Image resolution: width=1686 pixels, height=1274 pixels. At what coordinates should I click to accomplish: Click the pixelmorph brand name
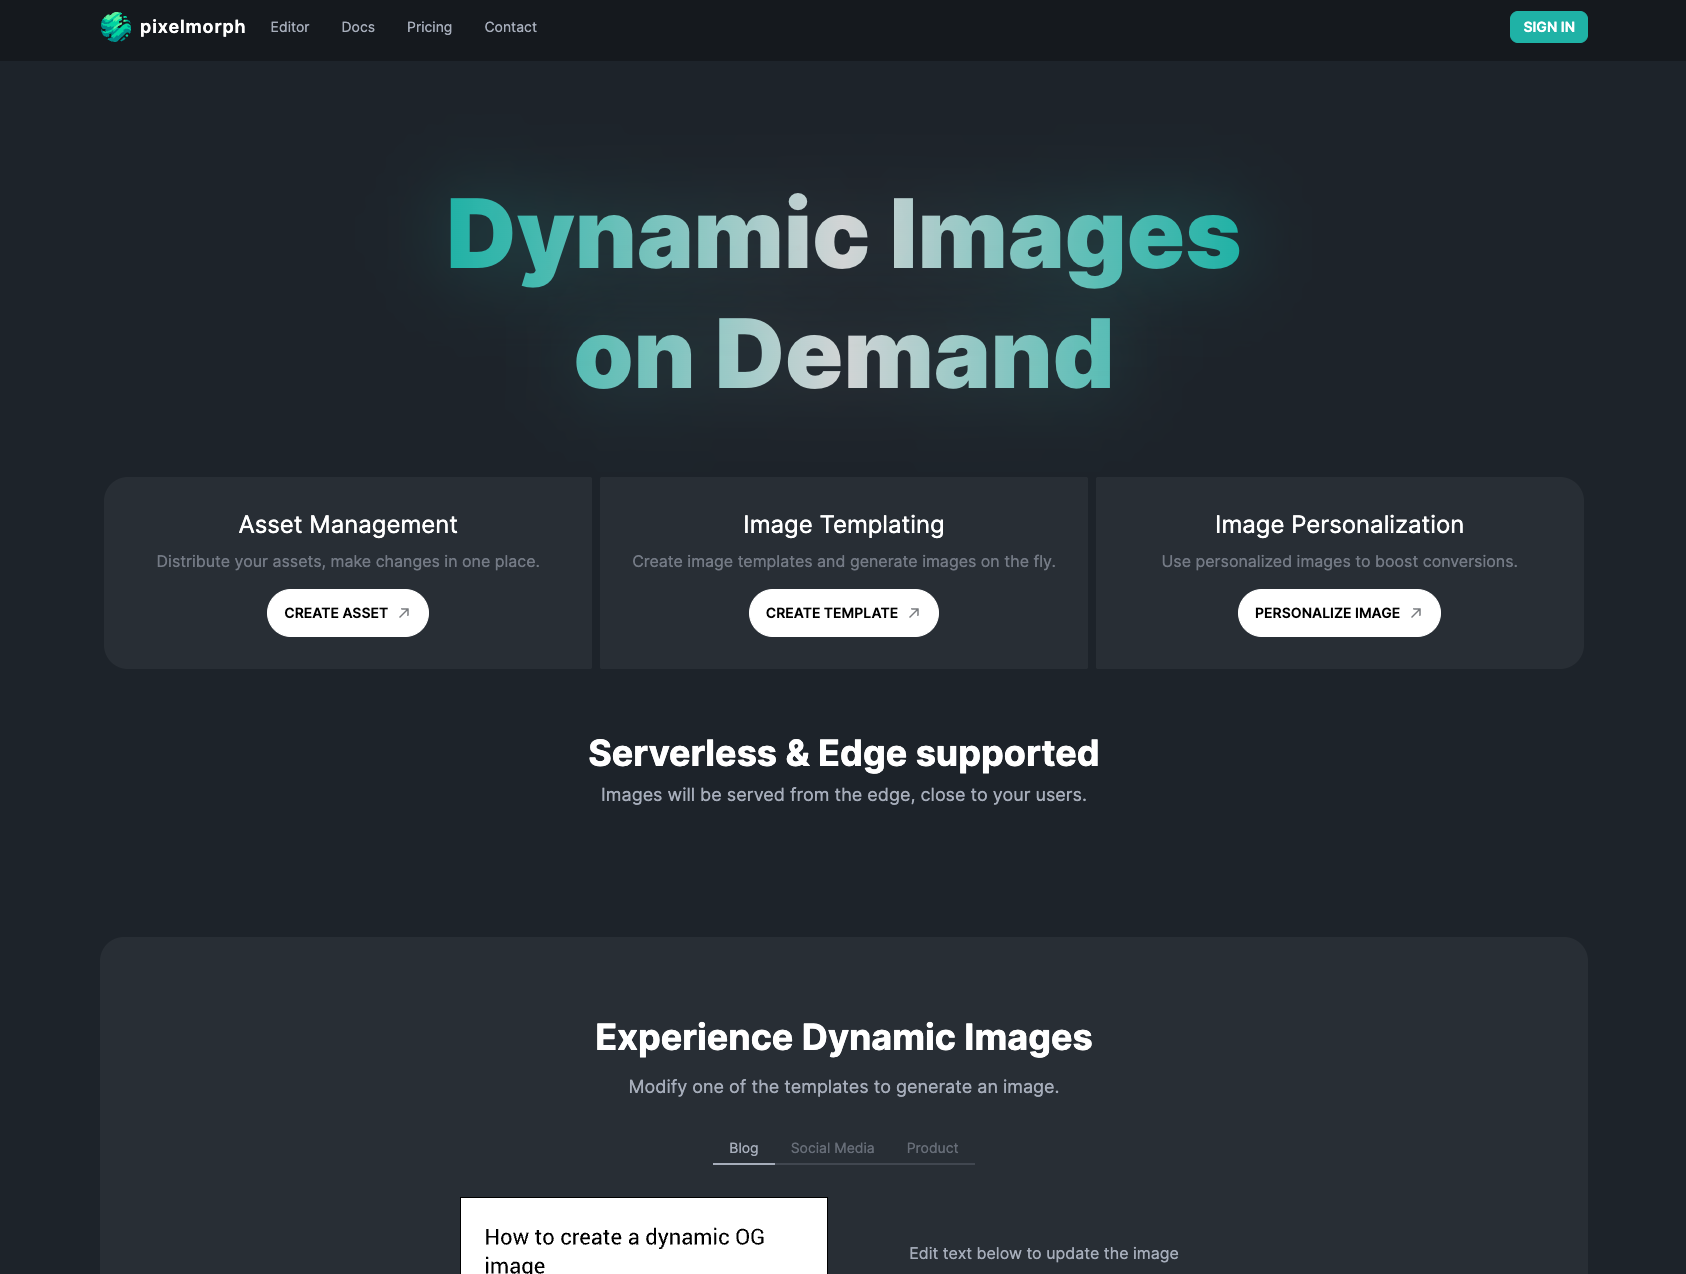coord(193,27)
